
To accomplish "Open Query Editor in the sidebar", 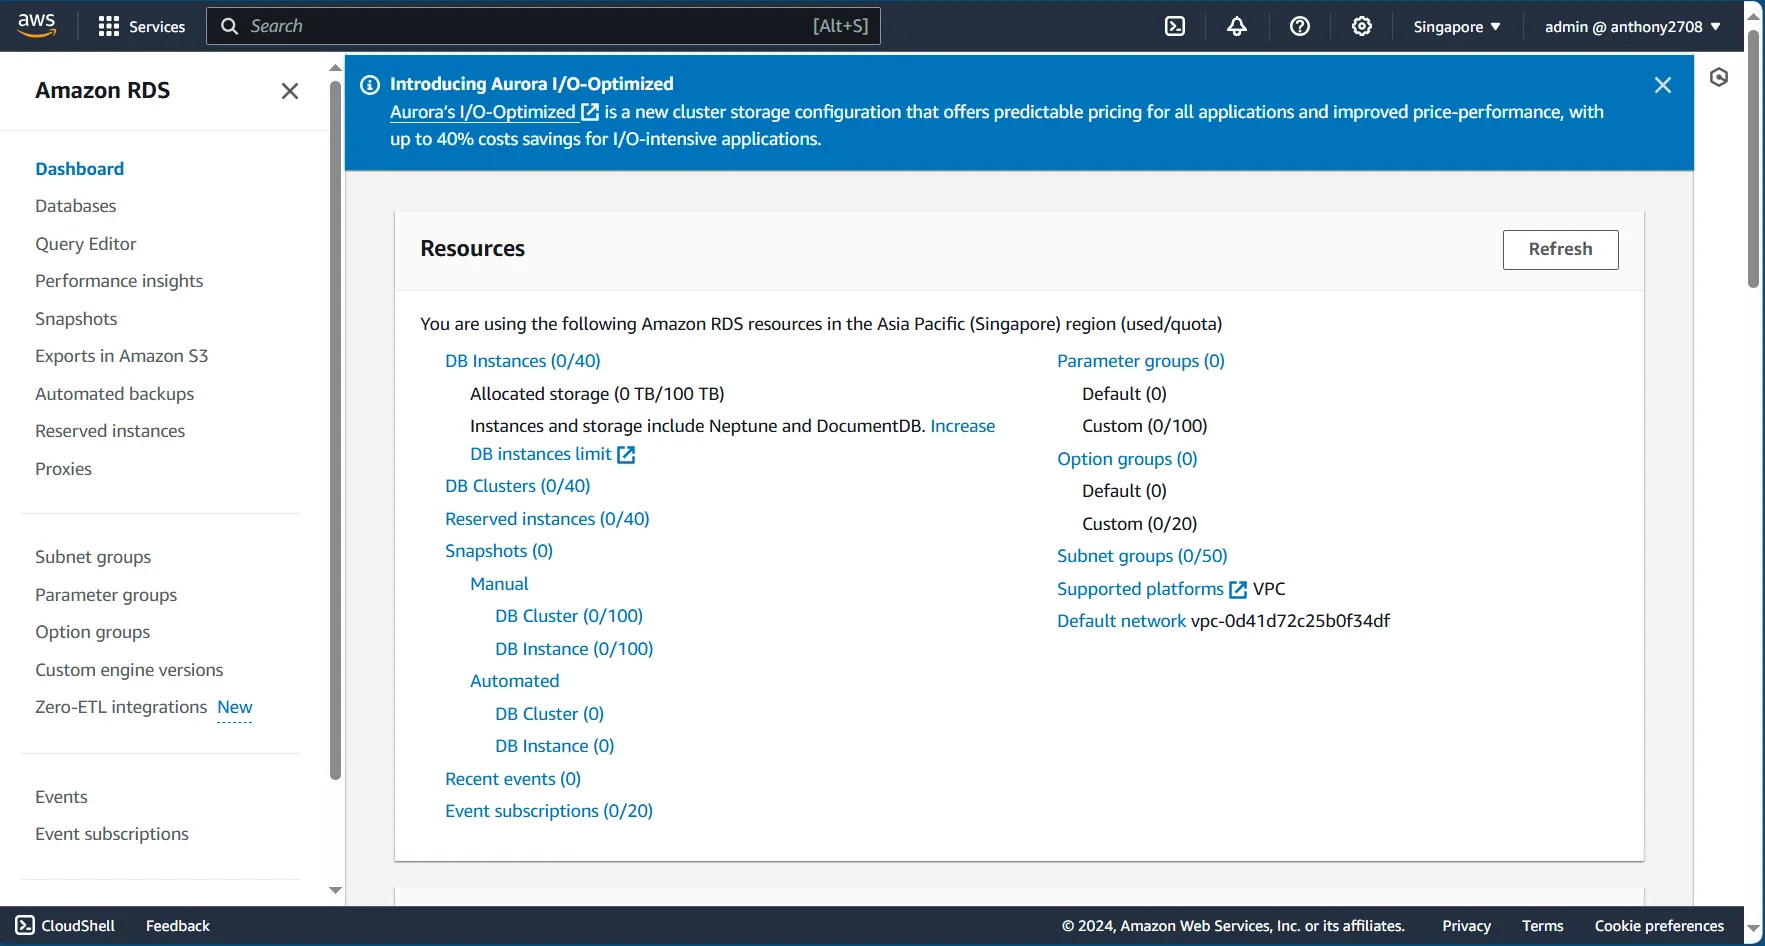I will pyautogui.click(x=86, y=244).
